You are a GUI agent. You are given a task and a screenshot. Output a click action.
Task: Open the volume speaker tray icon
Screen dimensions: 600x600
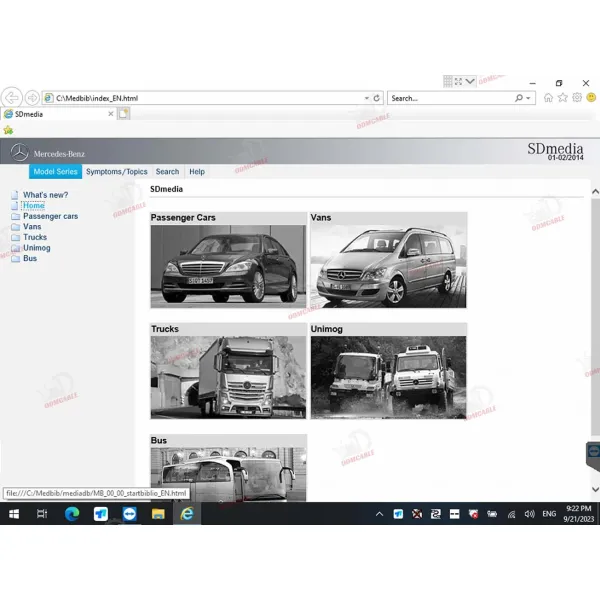(529, 514)
